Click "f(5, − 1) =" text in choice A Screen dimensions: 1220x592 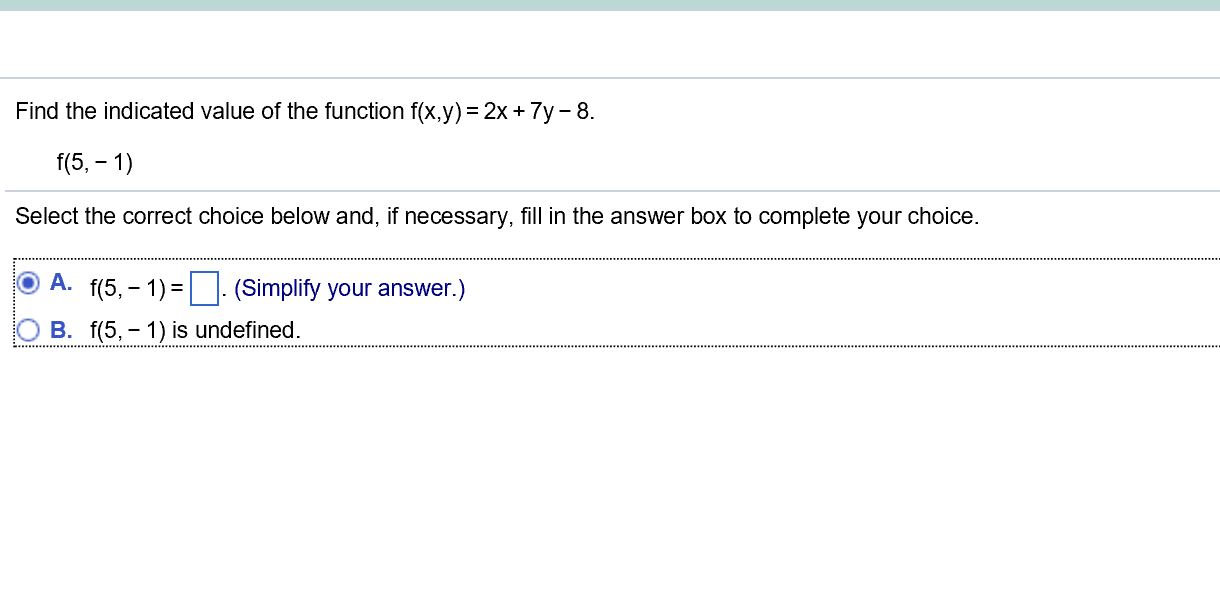(135, 289)
